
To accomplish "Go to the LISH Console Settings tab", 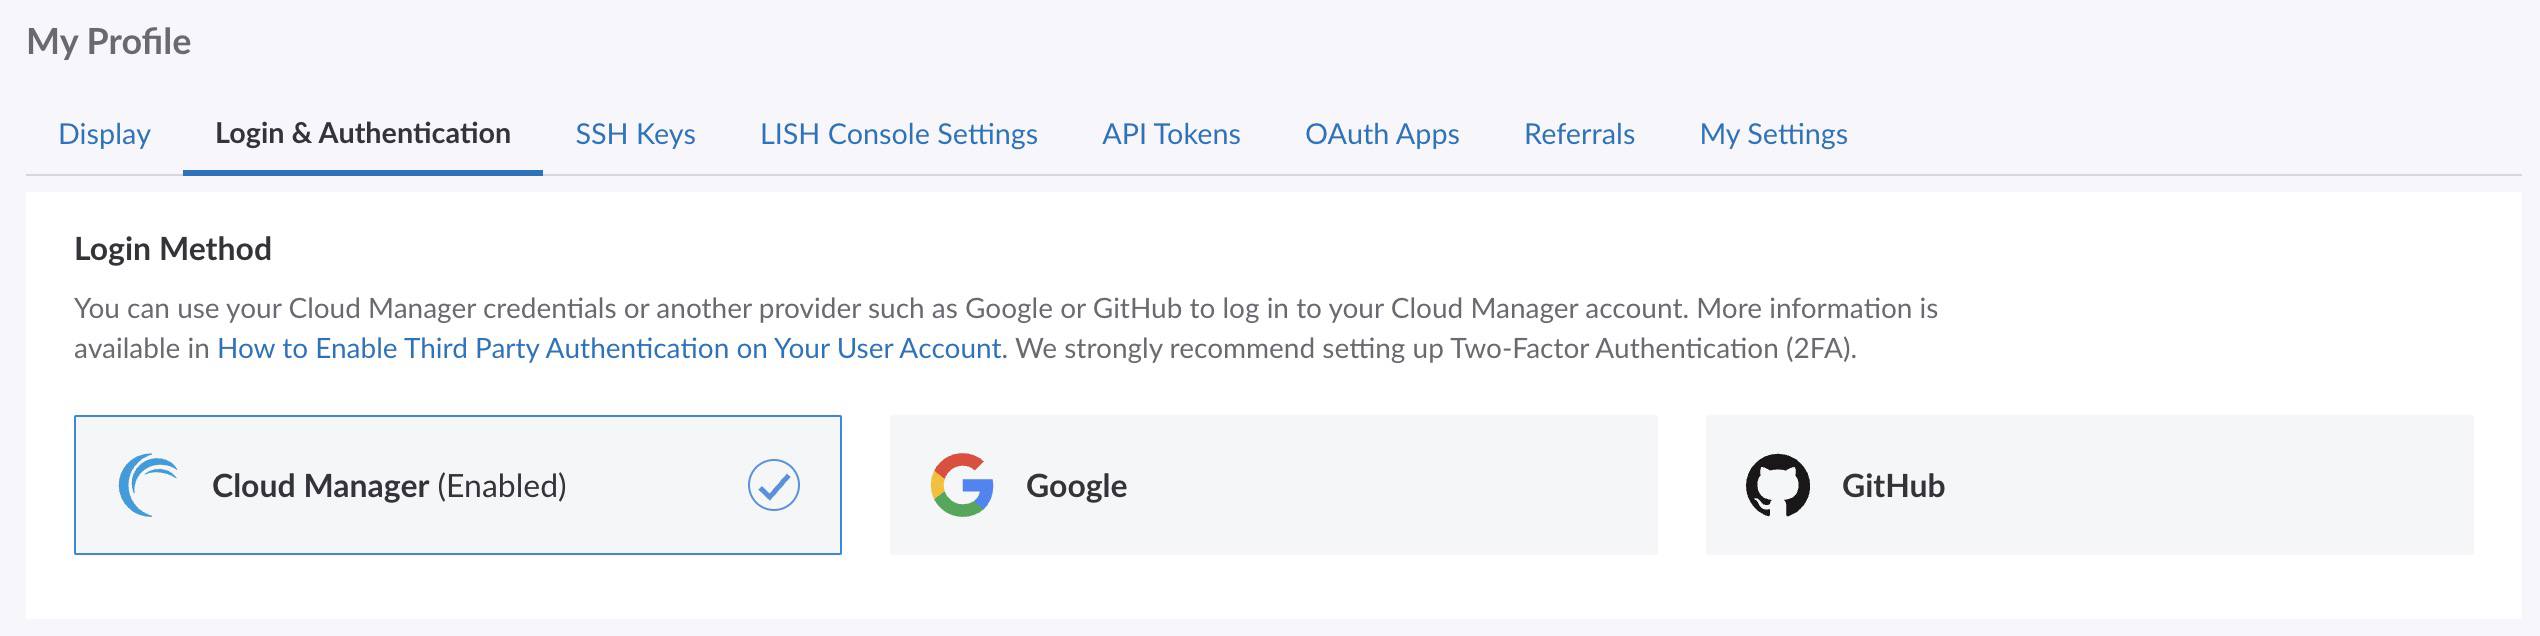I will coord(898,134).
